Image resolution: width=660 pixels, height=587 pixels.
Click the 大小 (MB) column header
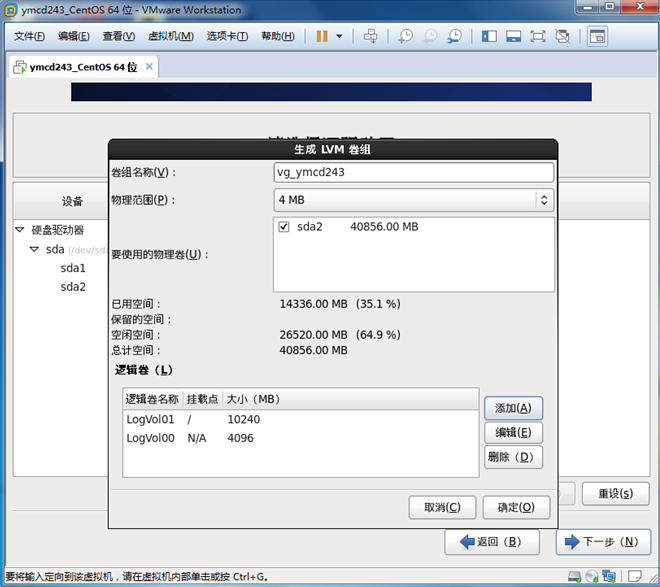click(253, 399)
